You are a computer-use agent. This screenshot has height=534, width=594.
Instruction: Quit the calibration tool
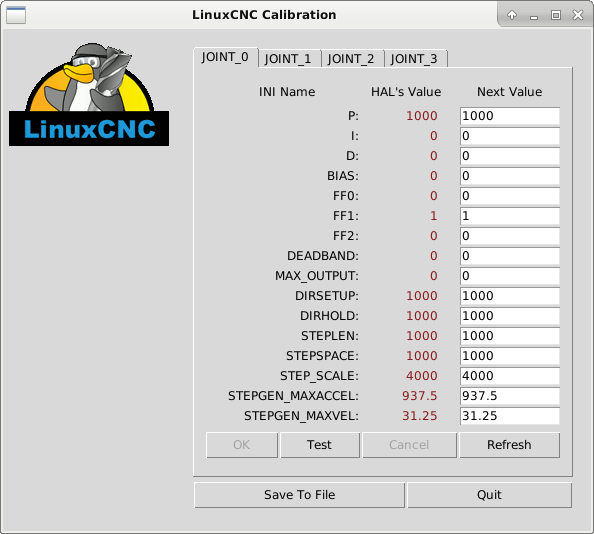[489, 495]
